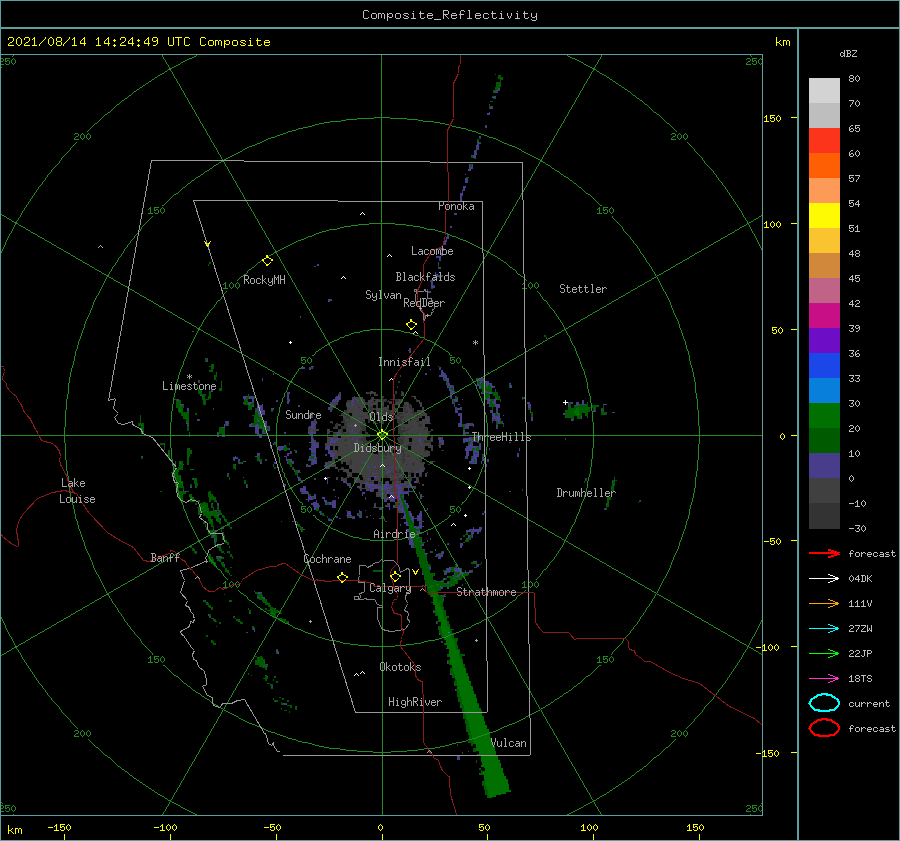Click the cyan 'current' ellipse icon
This screenshot has width=900, height=841.
[x=824, y=703]
